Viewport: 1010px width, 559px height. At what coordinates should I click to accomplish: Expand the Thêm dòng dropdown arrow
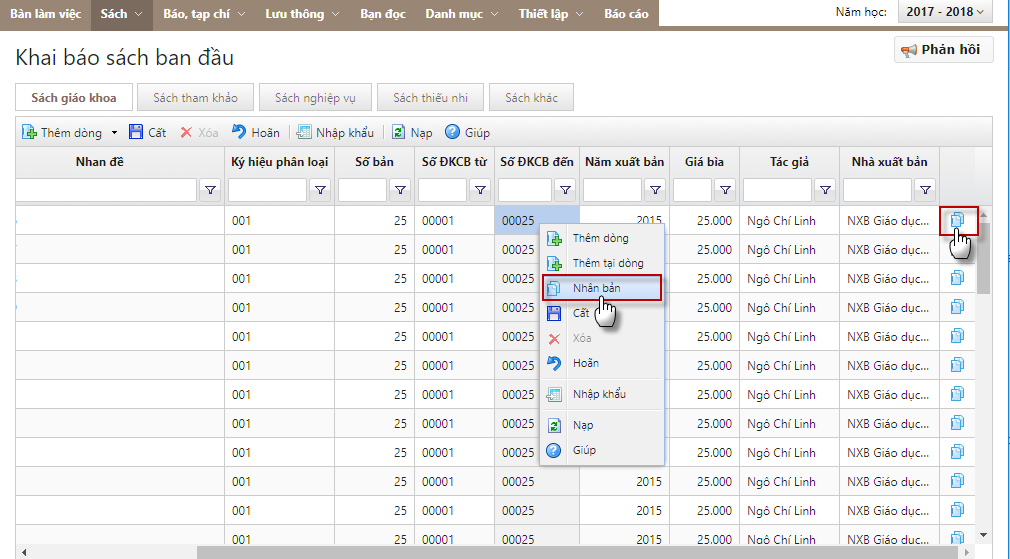click(114, 132)
